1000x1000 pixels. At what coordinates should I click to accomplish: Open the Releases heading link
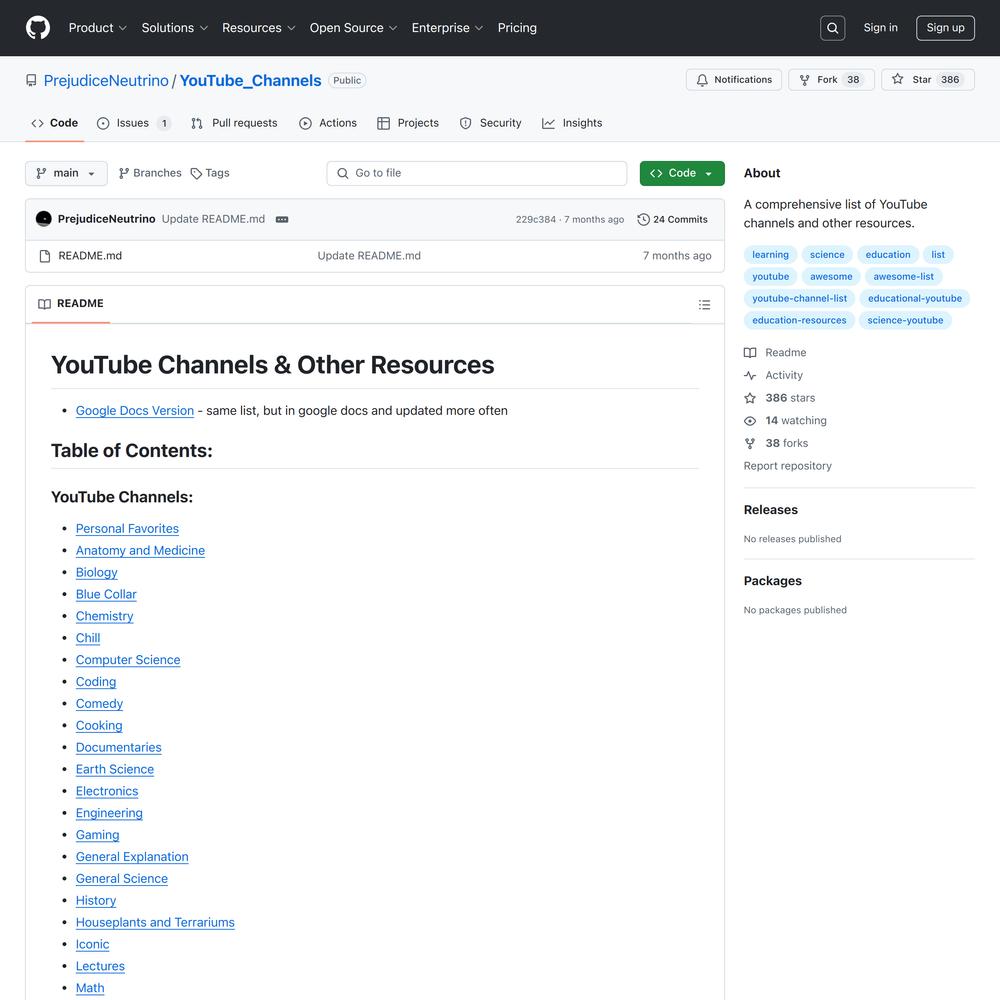[x=770, y=510]
